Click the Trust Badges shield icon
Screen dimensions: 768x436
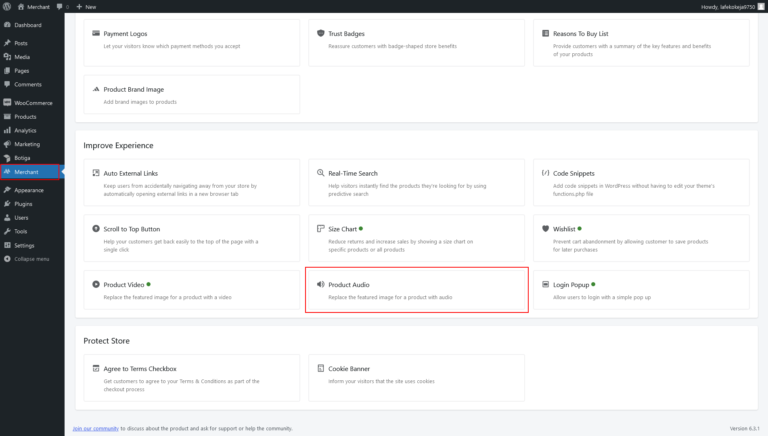[321, 33]
